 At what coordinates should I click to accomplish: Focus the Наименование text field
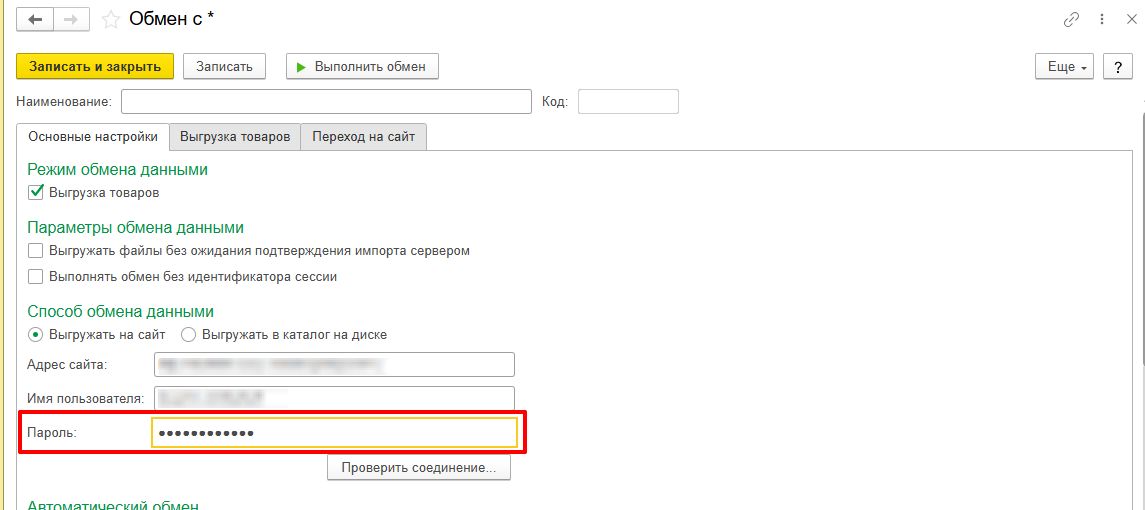326,102
